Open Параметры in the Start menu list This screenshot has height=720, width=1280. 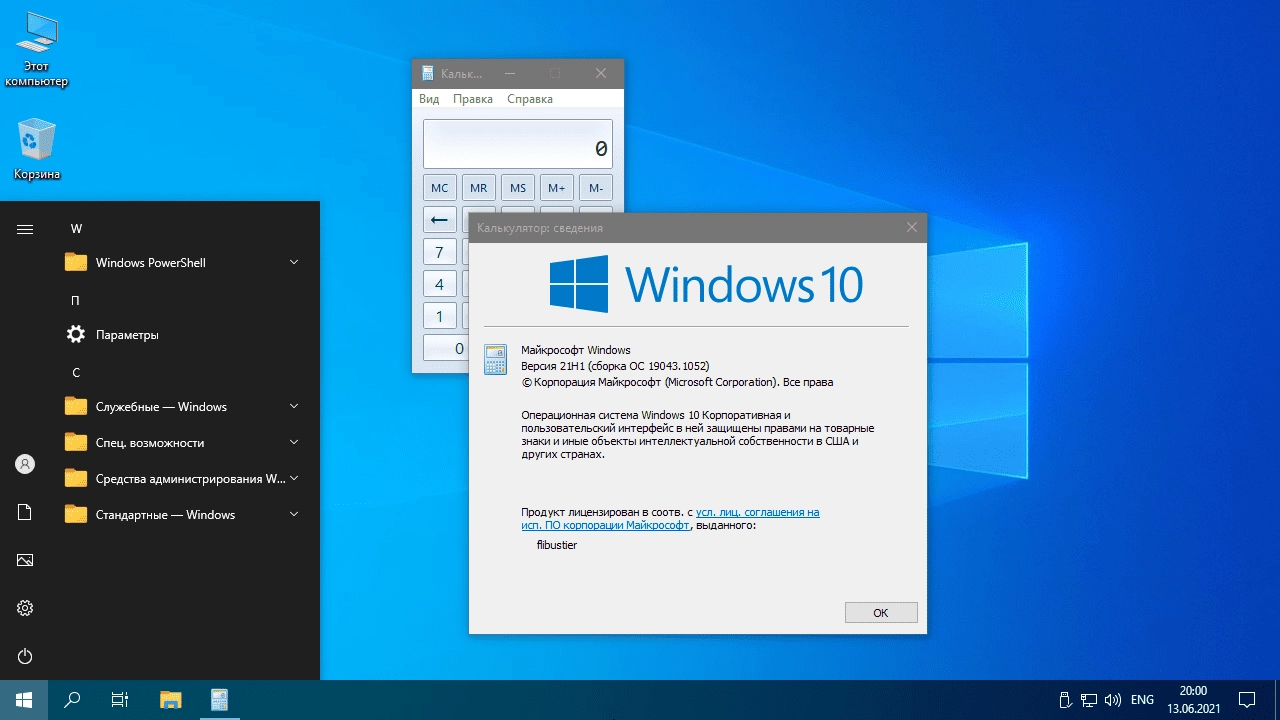(184, 335)
